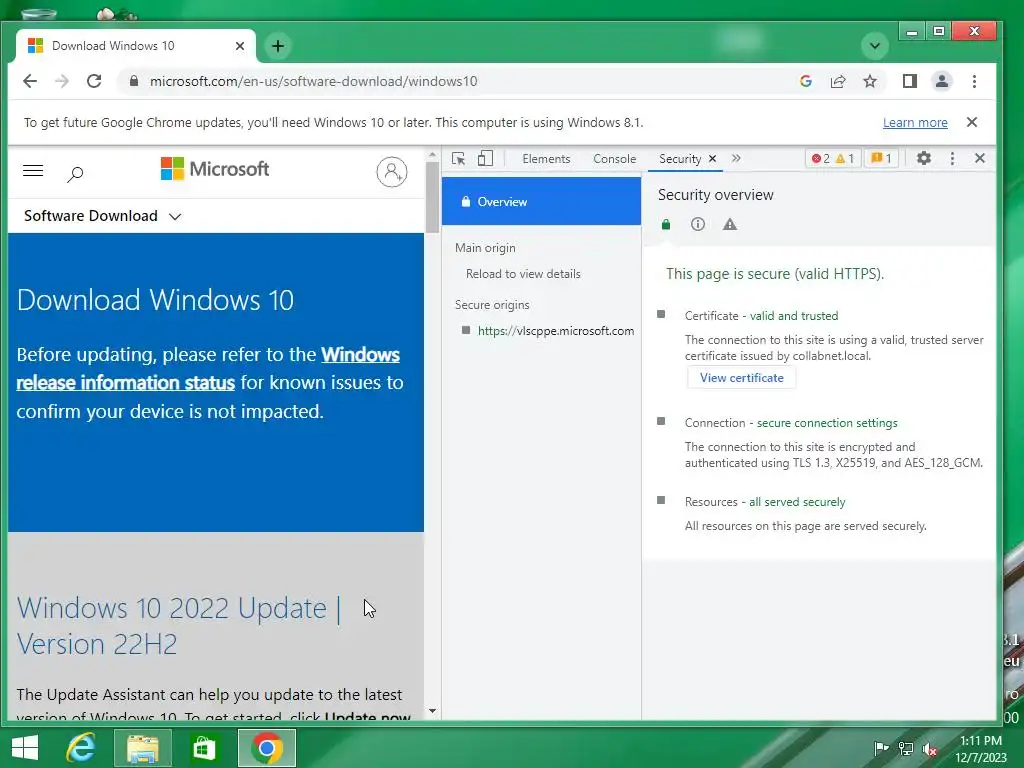
Task: Click the View certificate button
Action: click(x=741, y=377)
